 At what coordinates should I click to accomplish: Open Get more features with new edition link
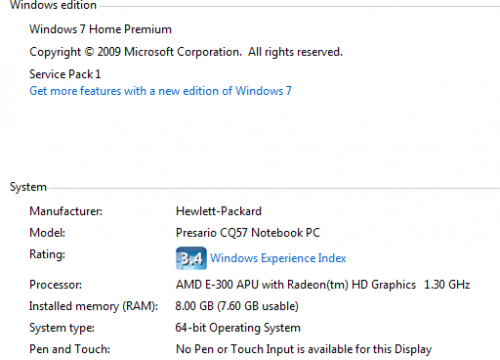tap(160, 91)
